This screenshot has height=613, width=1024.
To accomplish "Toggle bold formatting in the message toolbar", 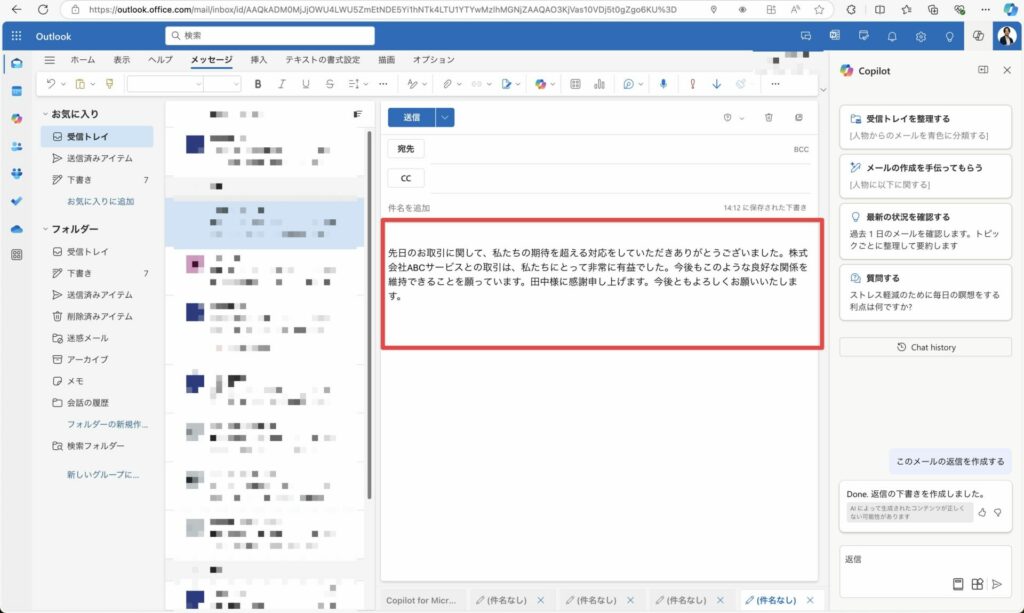I will point(257,84).
